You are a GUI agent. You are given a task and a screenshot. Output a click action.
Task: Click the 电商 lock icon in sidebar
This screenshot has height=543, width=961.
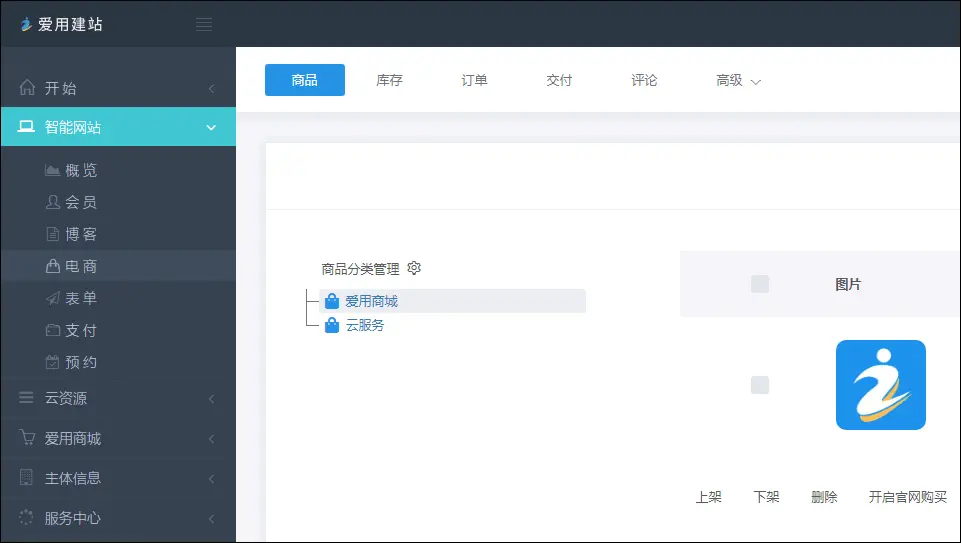pyautogui.click(x=54, y=266)
